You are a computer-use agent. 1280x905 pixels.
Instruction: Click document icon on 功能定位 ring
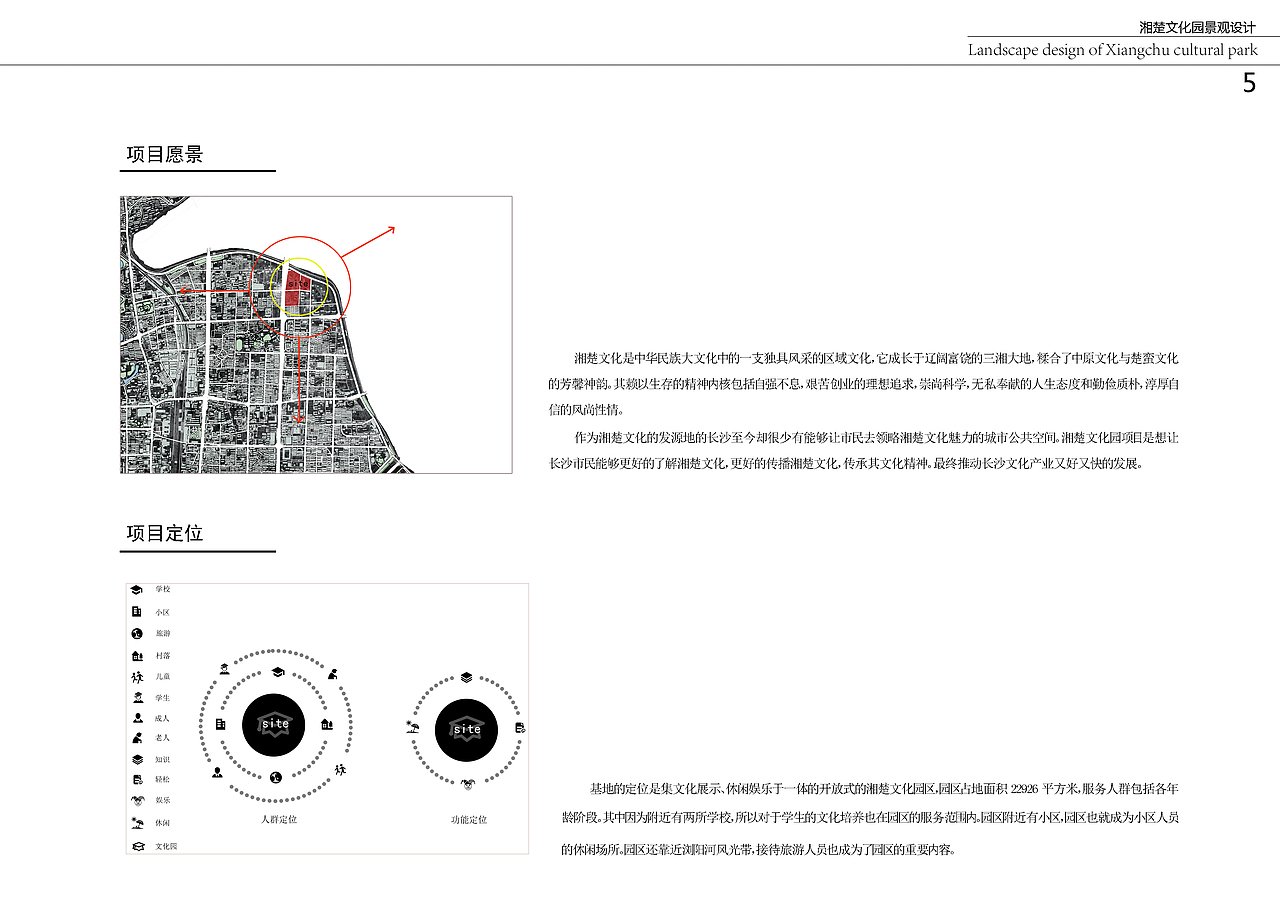click(x=520, y=727)
